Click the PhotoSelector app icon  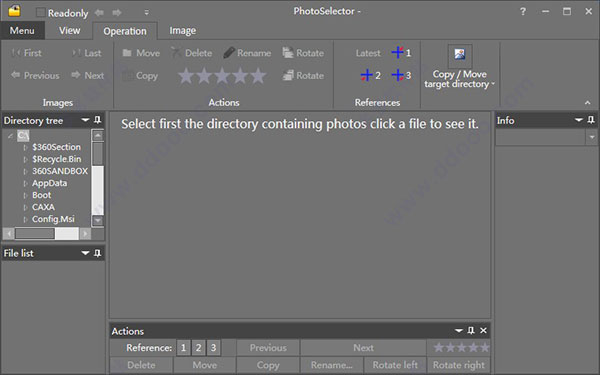point(14,11)
